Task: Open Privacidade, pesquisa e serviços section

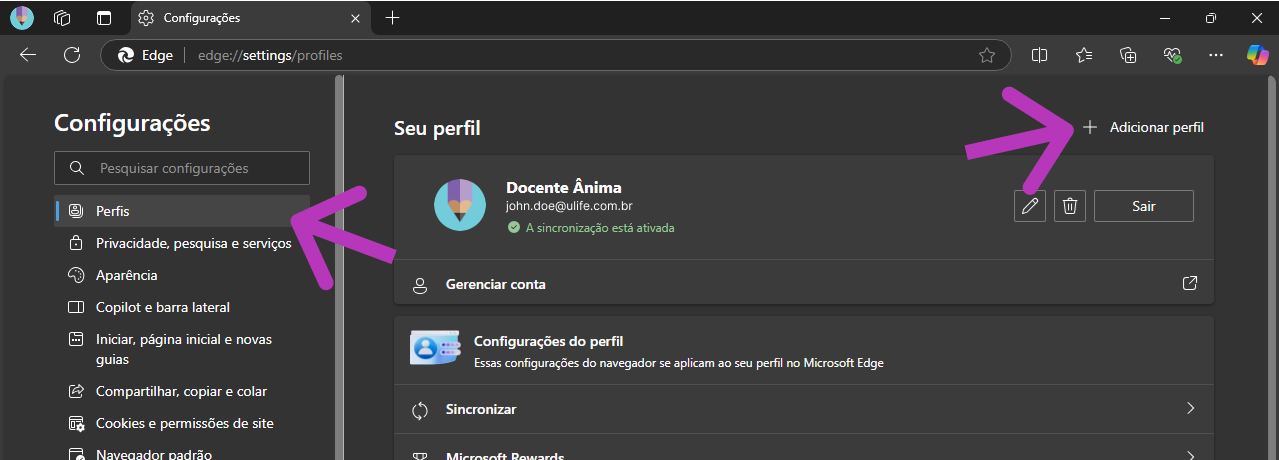Action: click(x=182, y=243)
